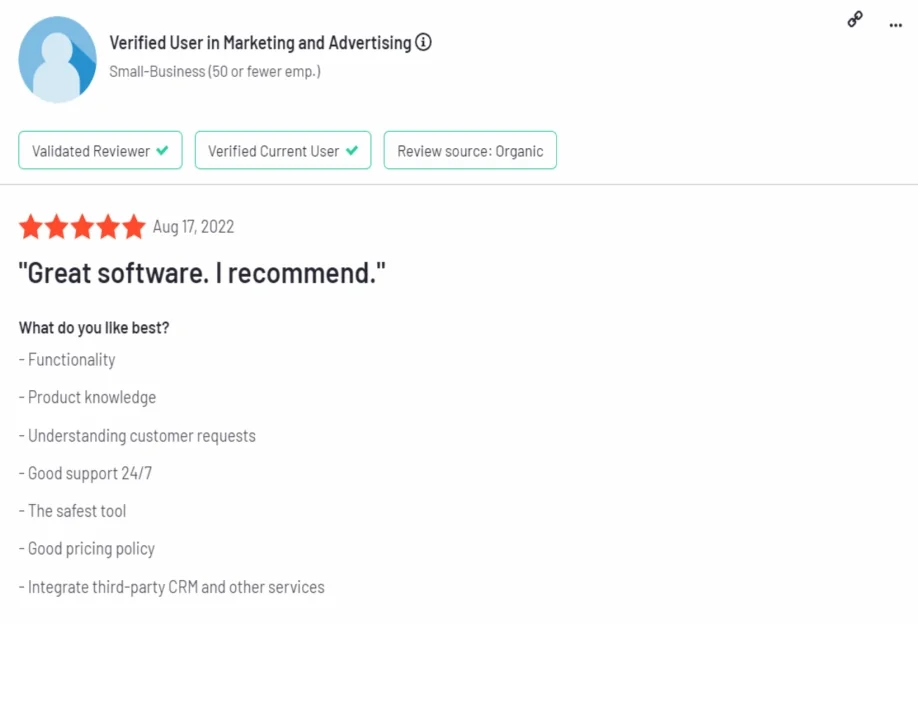918x709 pixels.
Task: Click the reviewer avatar image
Action: click(57, 59)
